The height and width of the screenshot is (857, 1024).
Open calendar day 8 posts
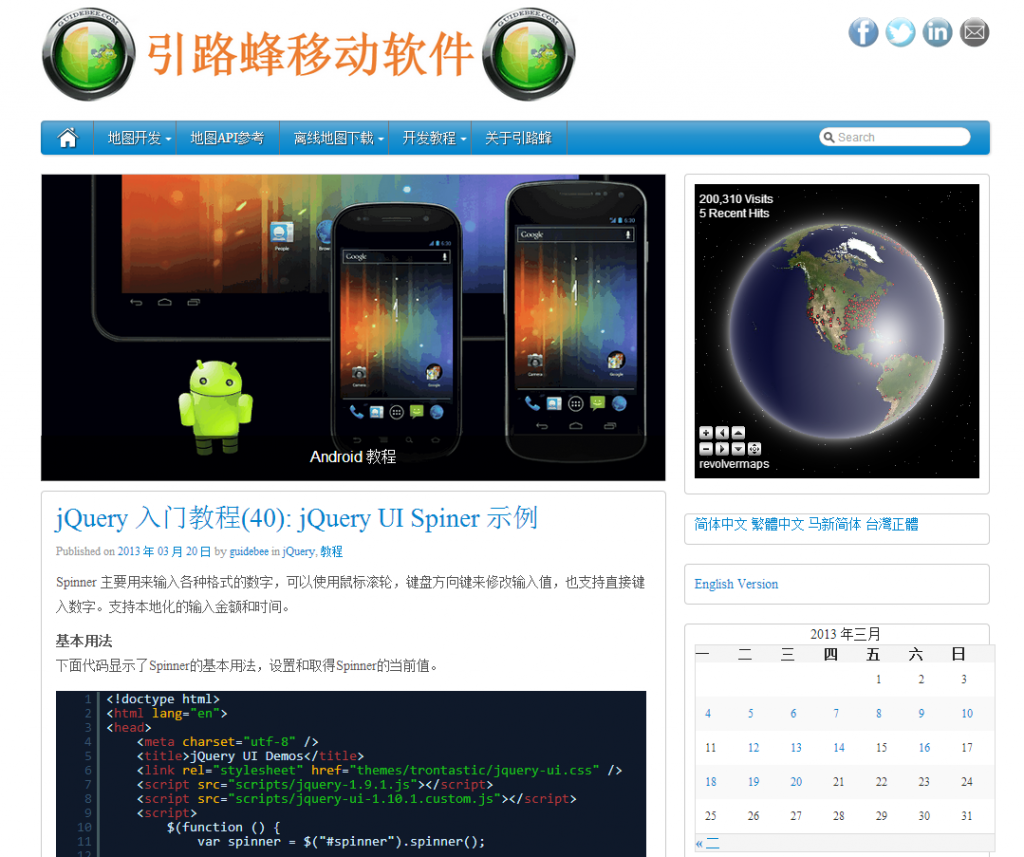tap(878, 713)
